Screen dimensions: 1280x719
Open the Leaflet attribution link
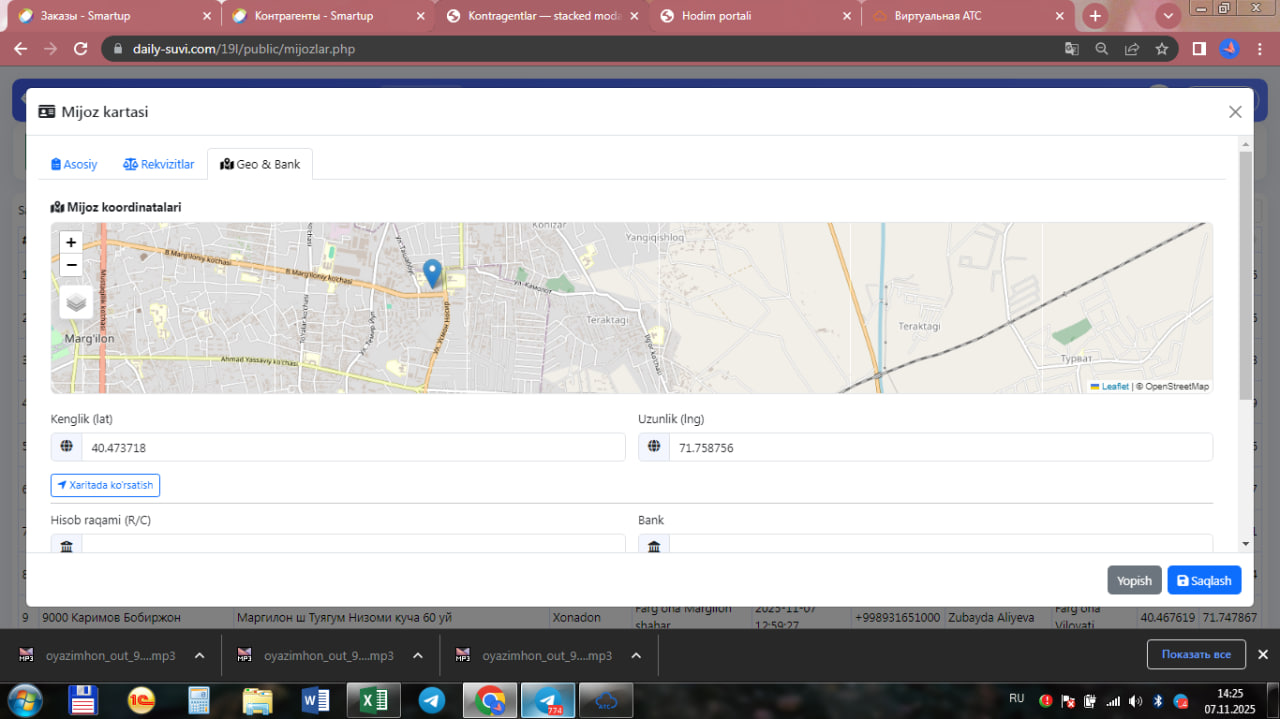(x=1114, y=386)
